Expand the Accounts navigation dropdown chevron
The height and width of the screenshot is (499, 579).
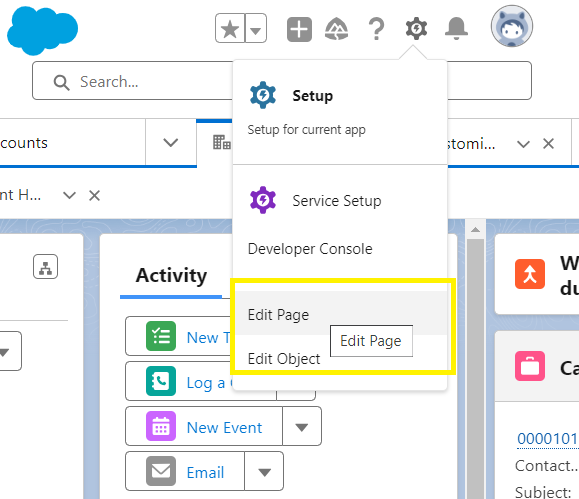171,143
